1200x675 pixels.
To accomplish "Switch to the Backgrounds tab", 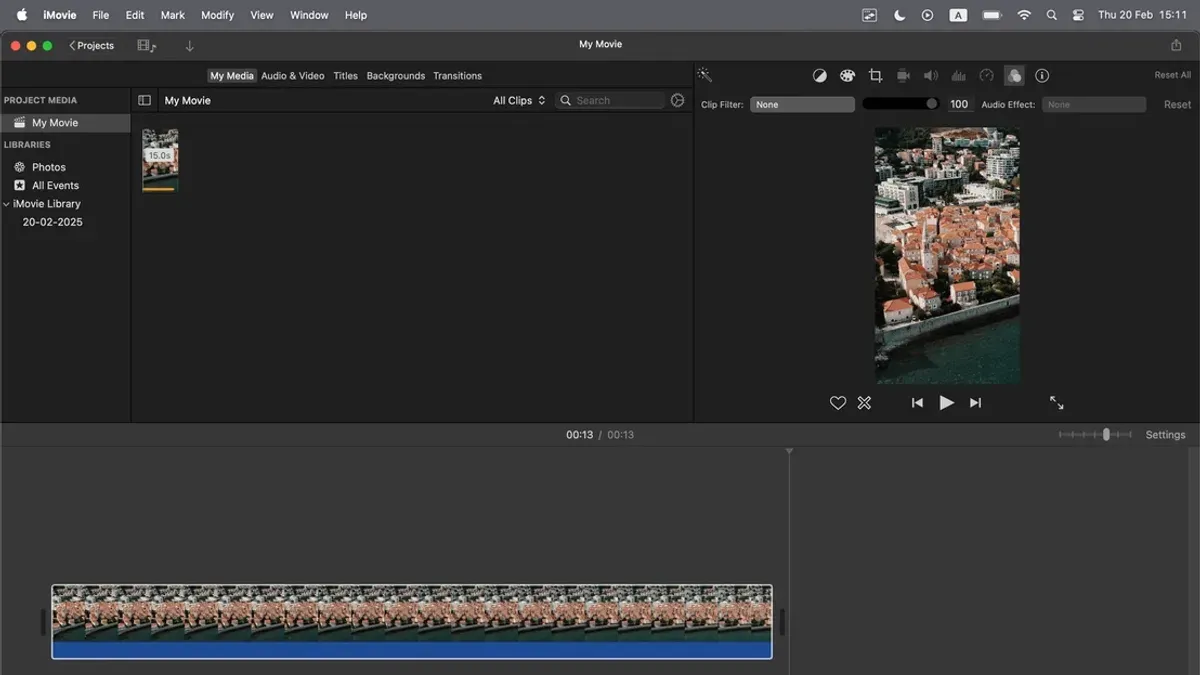I will [x=396, y=76].
